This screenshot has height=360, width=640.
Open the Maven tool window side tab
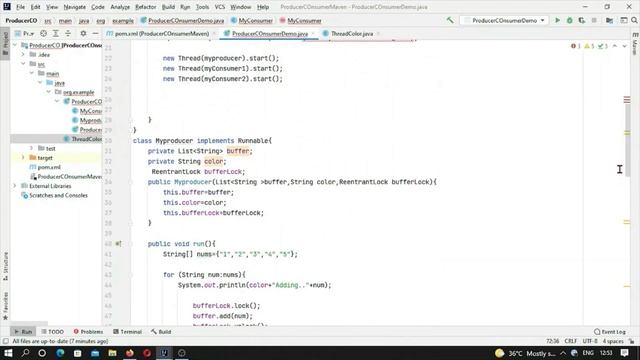coord(635,44)
